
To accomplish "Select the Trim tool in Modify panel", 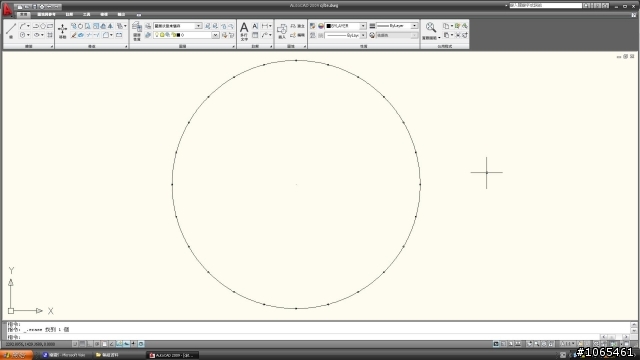I will pyautogui.click(x=89, y=35).
